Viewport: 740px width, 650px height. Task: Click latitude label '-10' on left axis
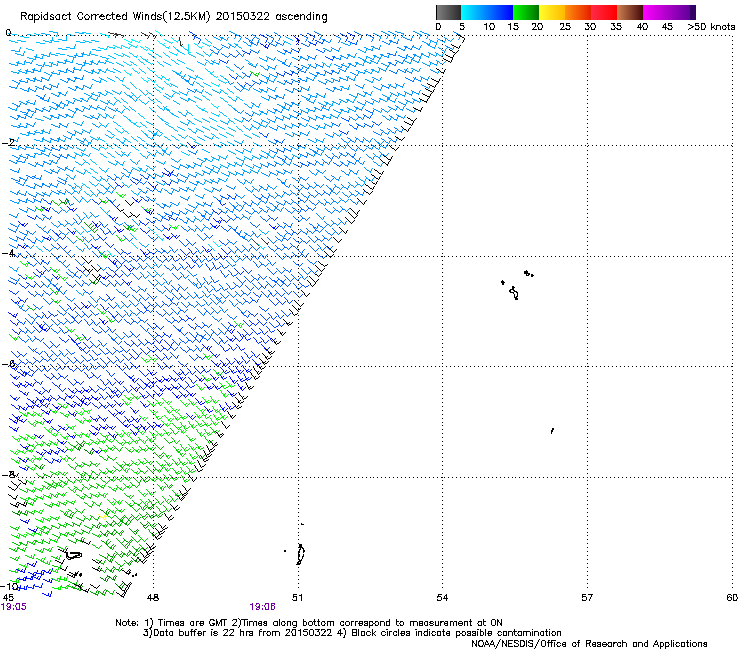(x=9, y=586)
